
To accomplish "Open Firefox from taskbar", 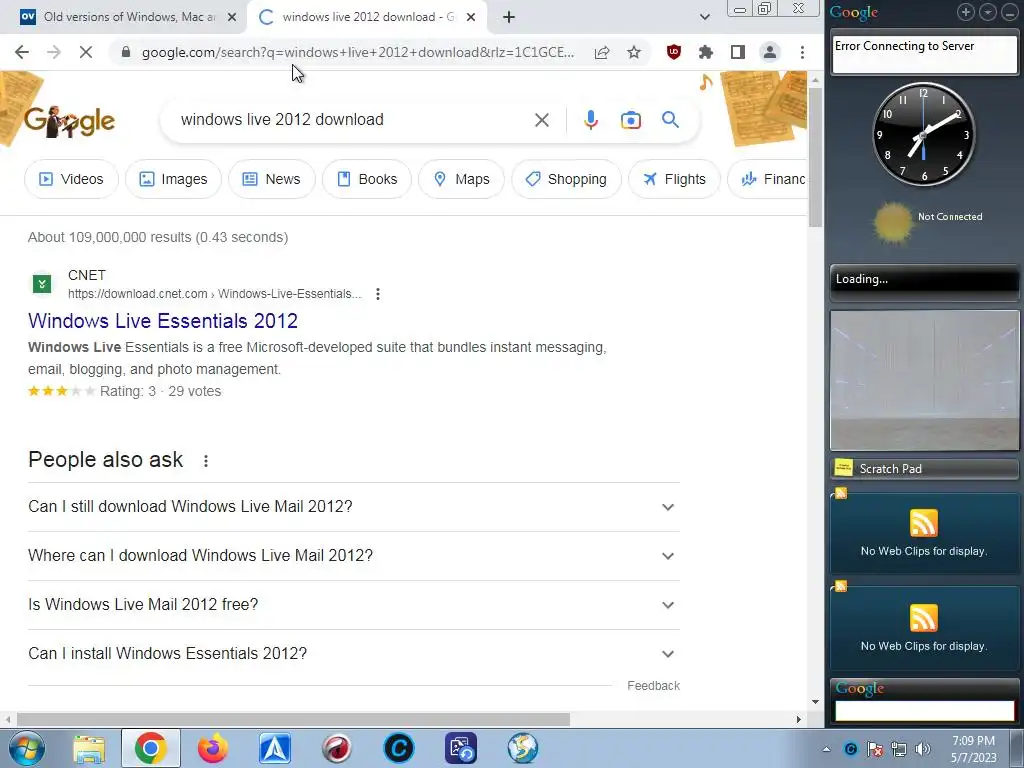I will [213, 748].
